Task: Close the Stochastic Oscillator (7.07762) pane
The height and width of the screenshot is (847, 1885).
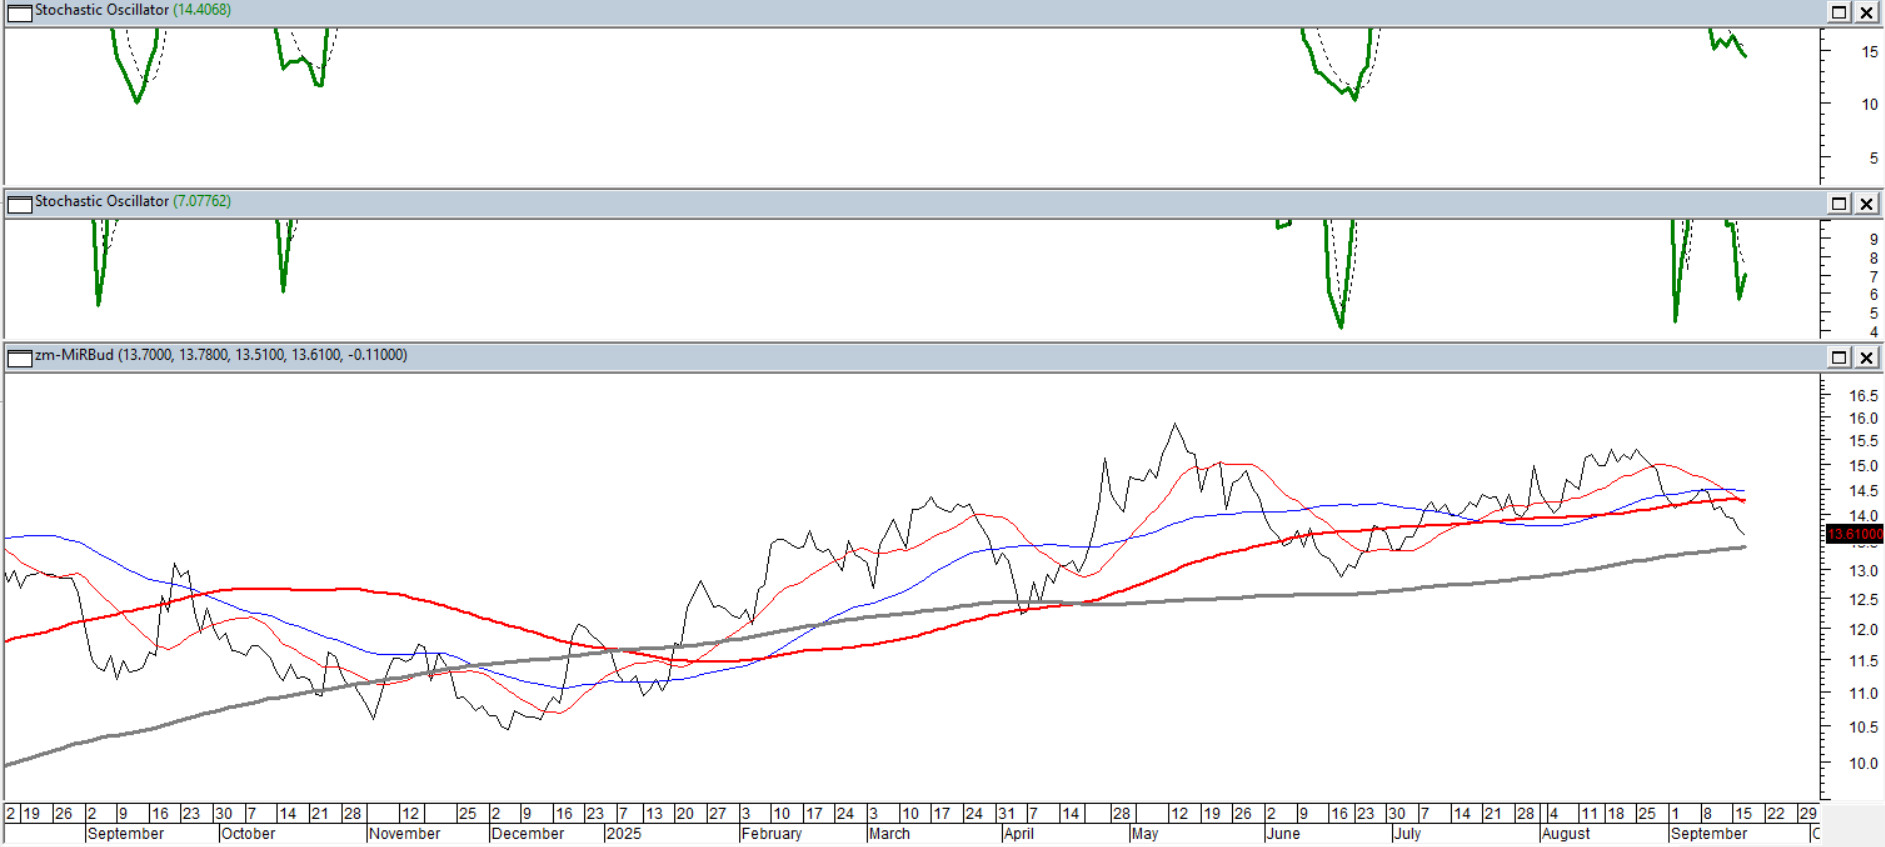Action: pos(1866,204)
